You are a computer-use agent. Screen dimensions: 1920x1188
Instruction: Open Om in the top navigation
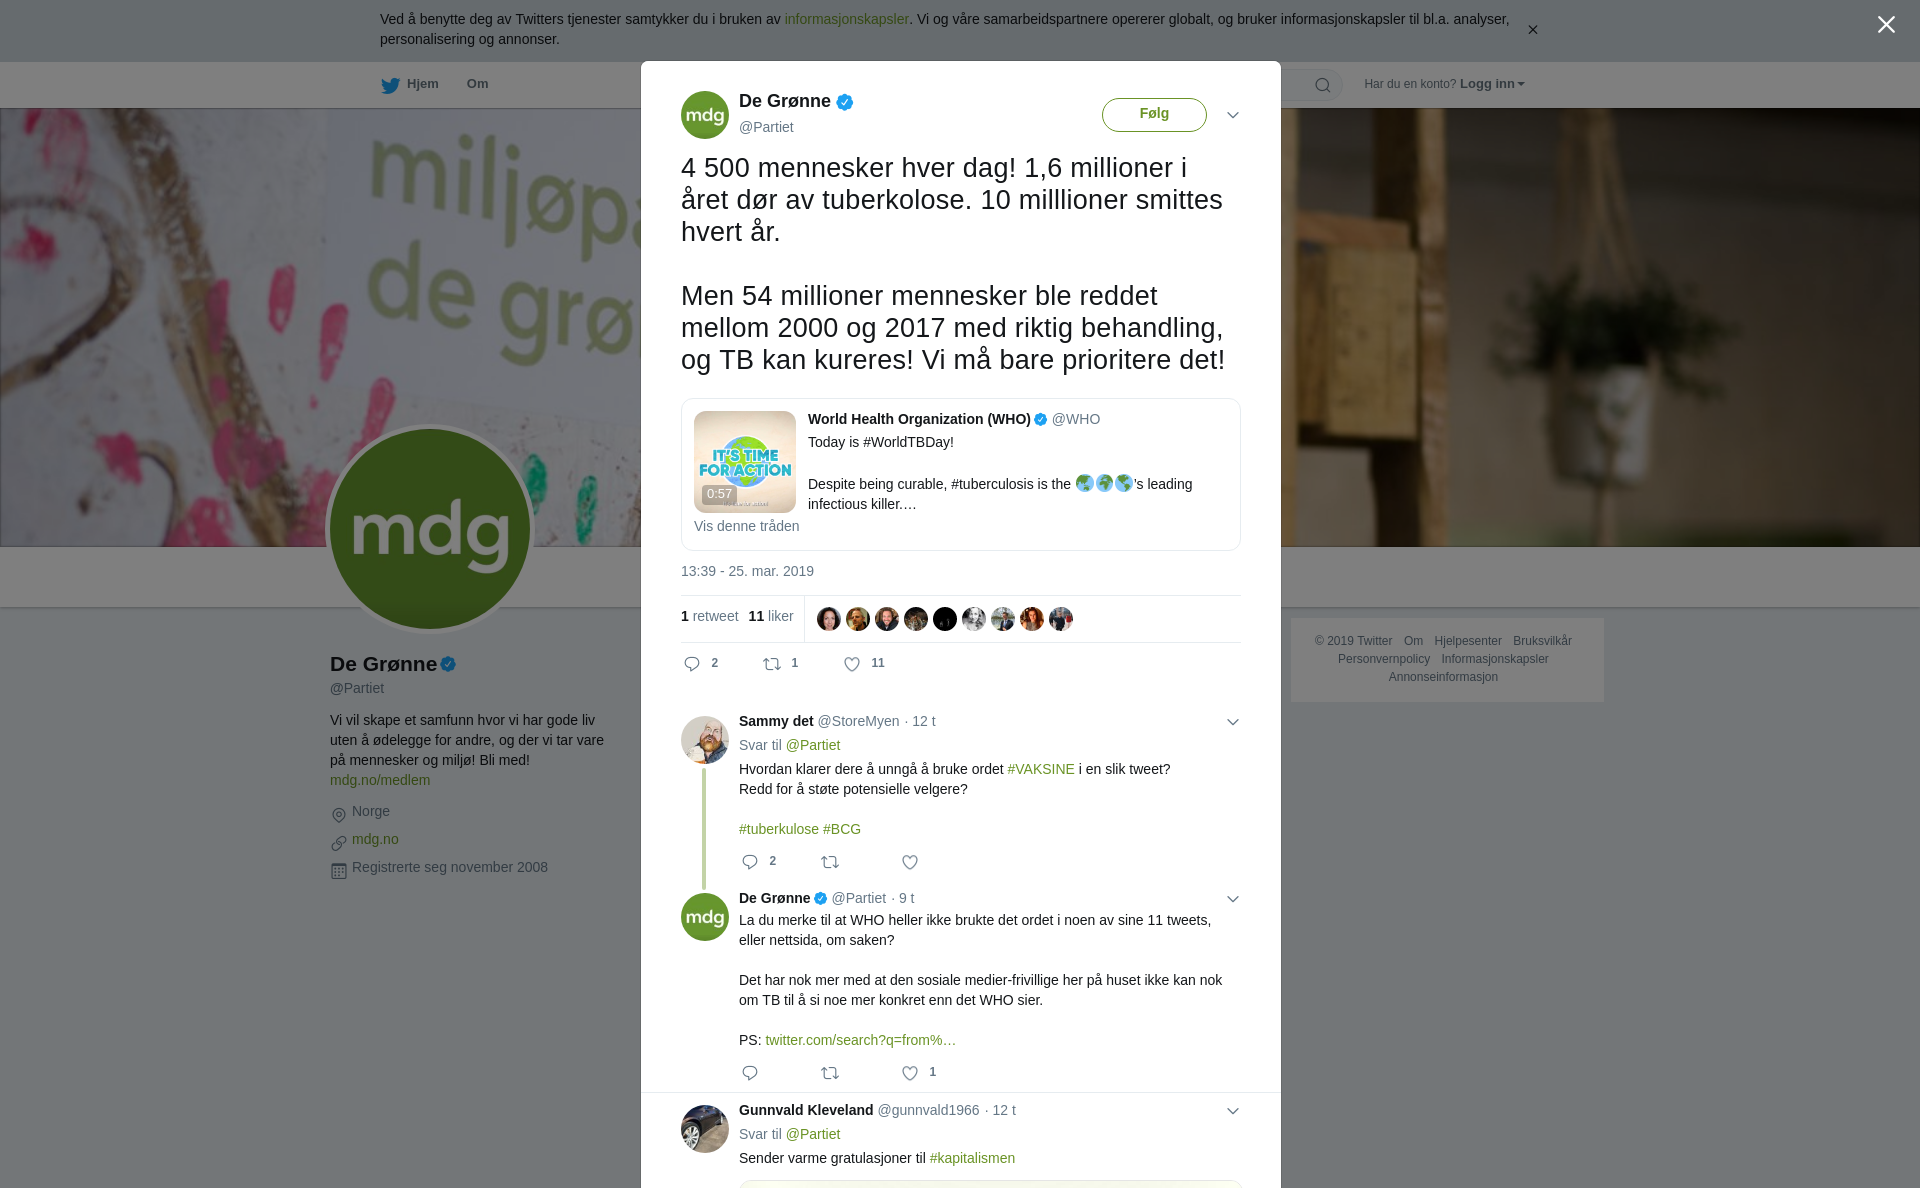tap(477, 84)
